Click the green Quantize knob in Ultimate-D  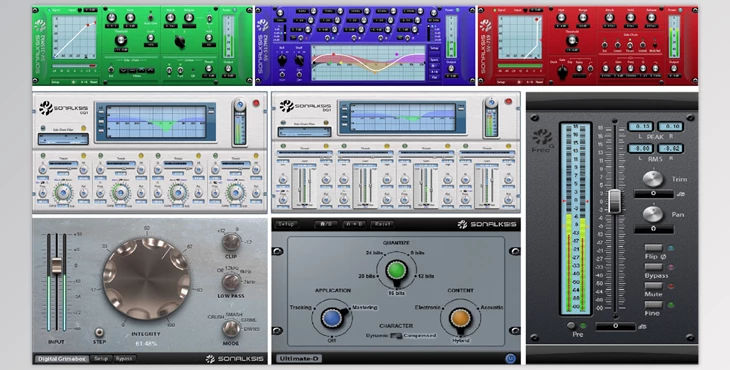pyautogui.click(x=396, y=270)
